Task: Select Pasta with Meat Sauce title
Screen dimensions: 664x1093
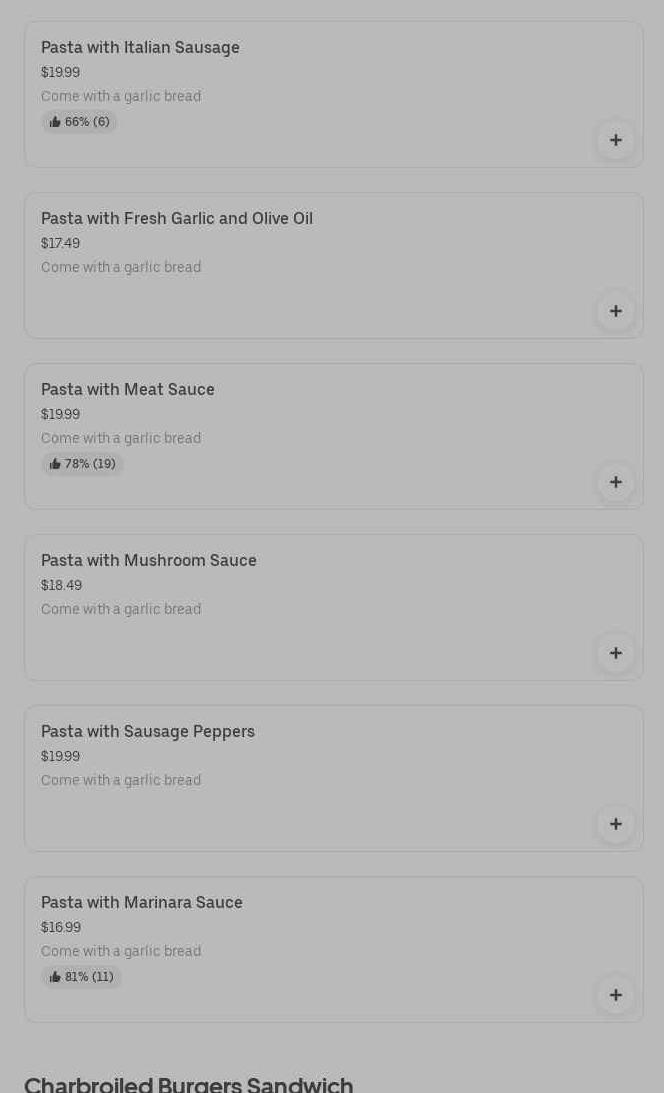Action: pos(128,389)
